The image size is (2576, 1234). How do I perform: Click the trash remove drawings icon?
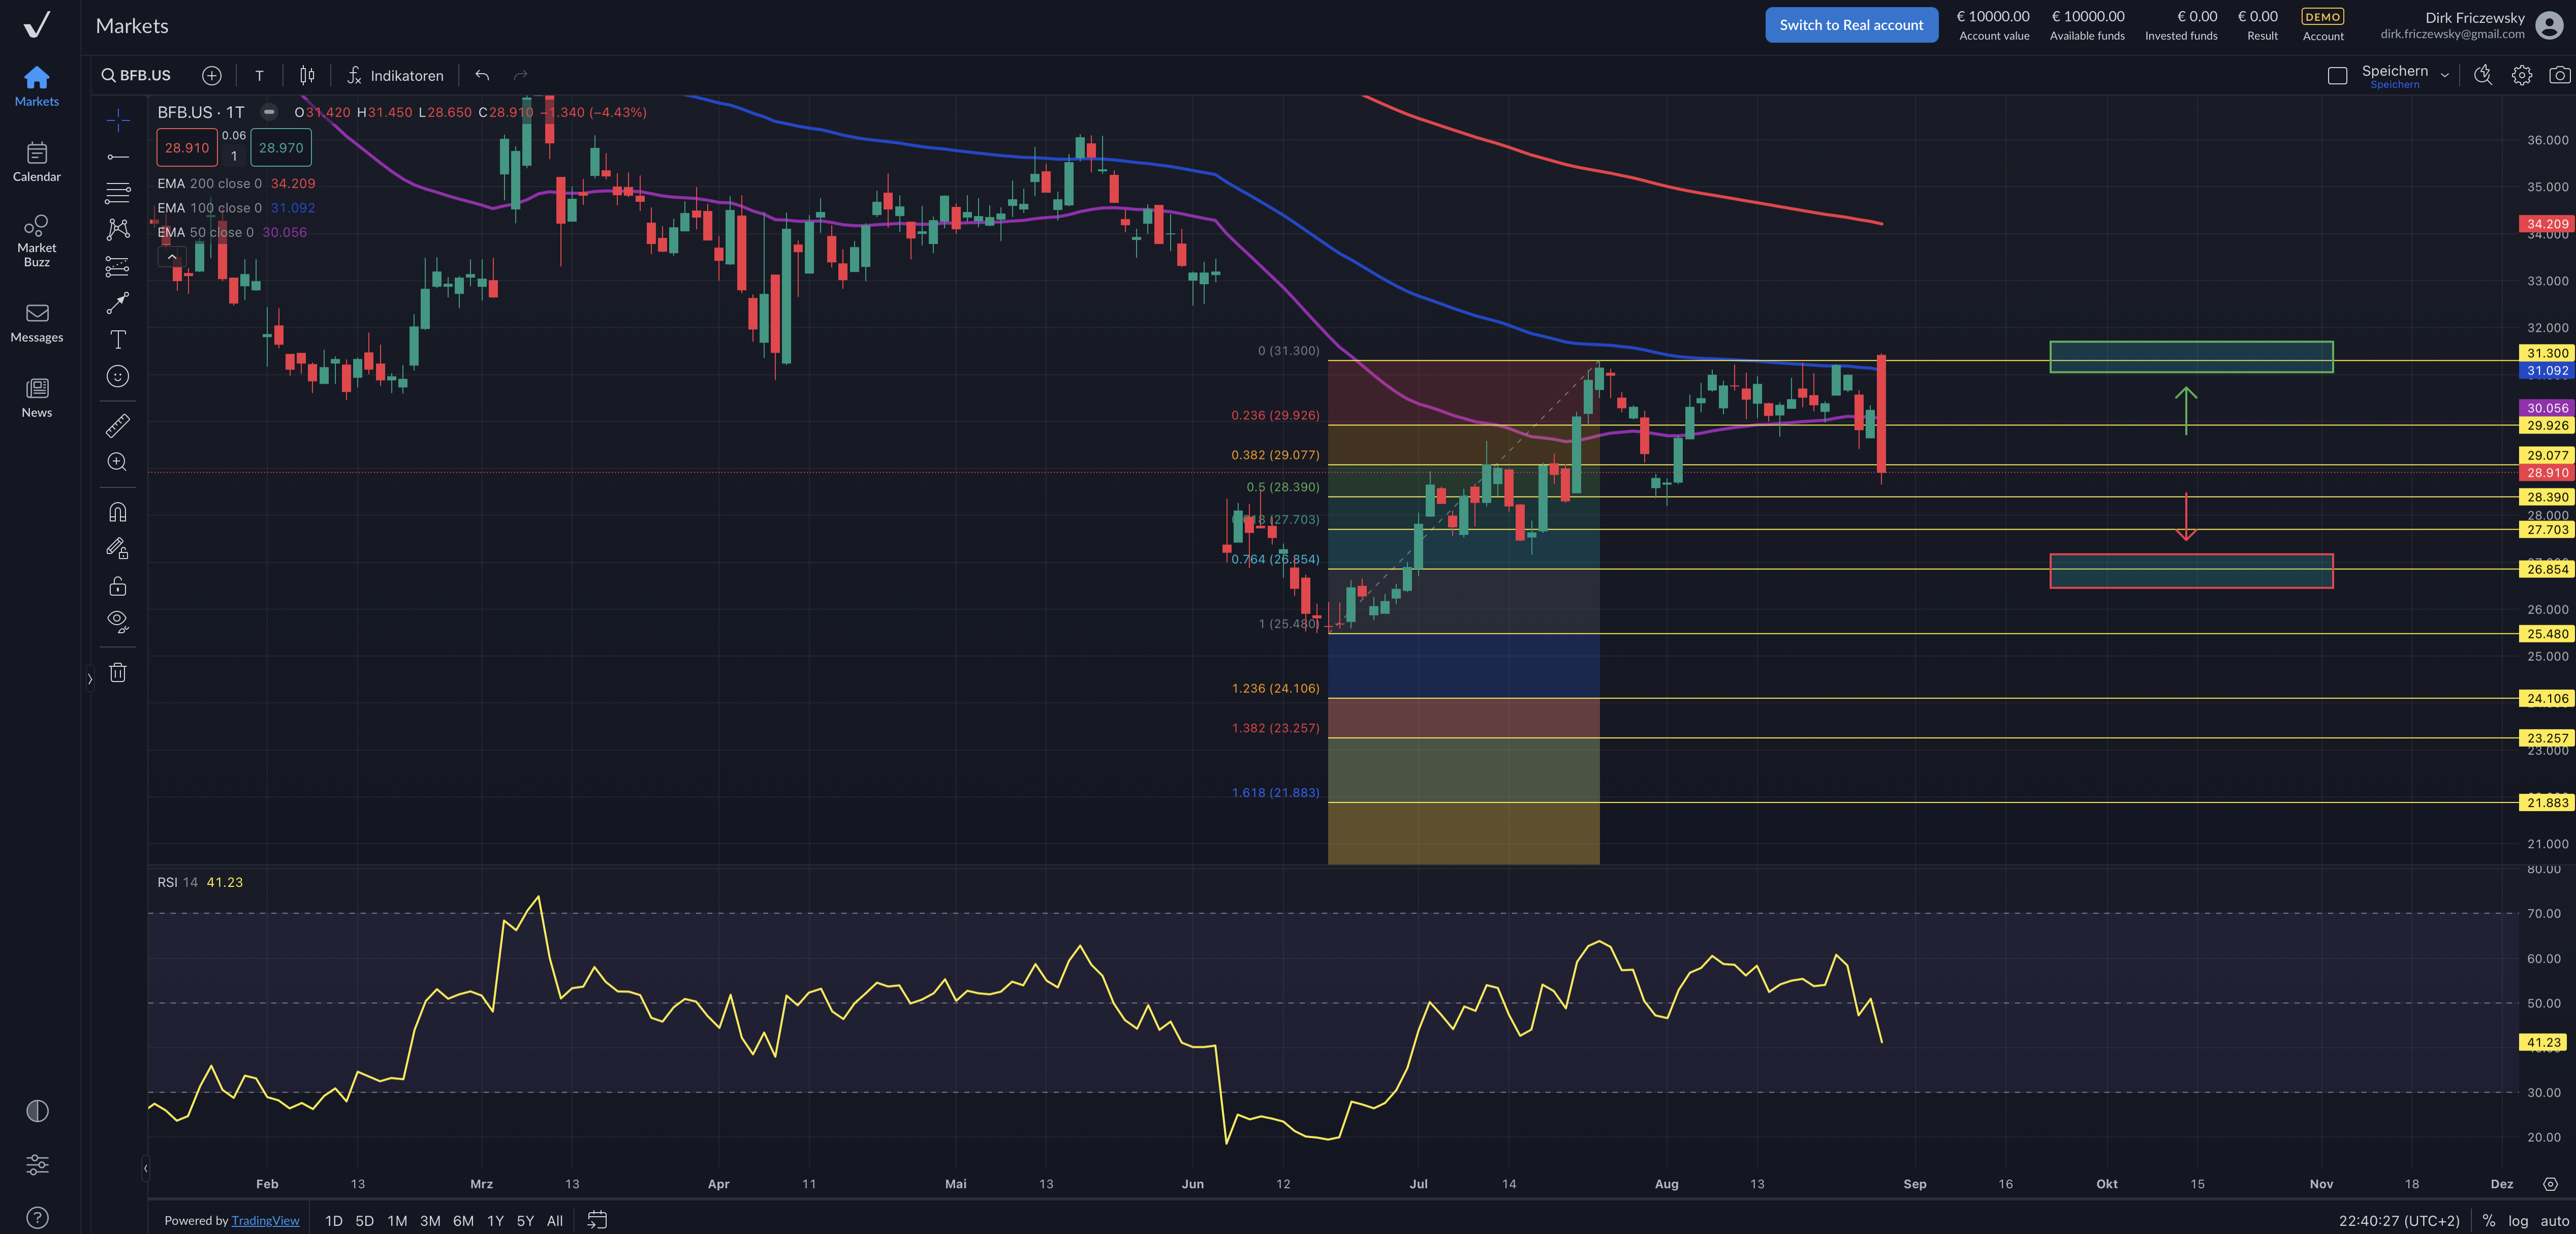118,673
